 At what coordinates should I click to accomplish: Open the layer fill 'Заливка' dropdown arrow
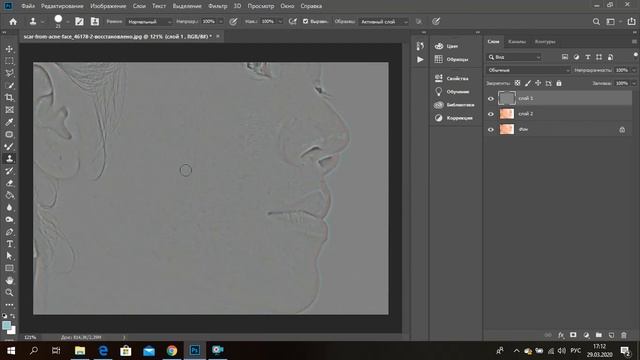tap(634, 83)
